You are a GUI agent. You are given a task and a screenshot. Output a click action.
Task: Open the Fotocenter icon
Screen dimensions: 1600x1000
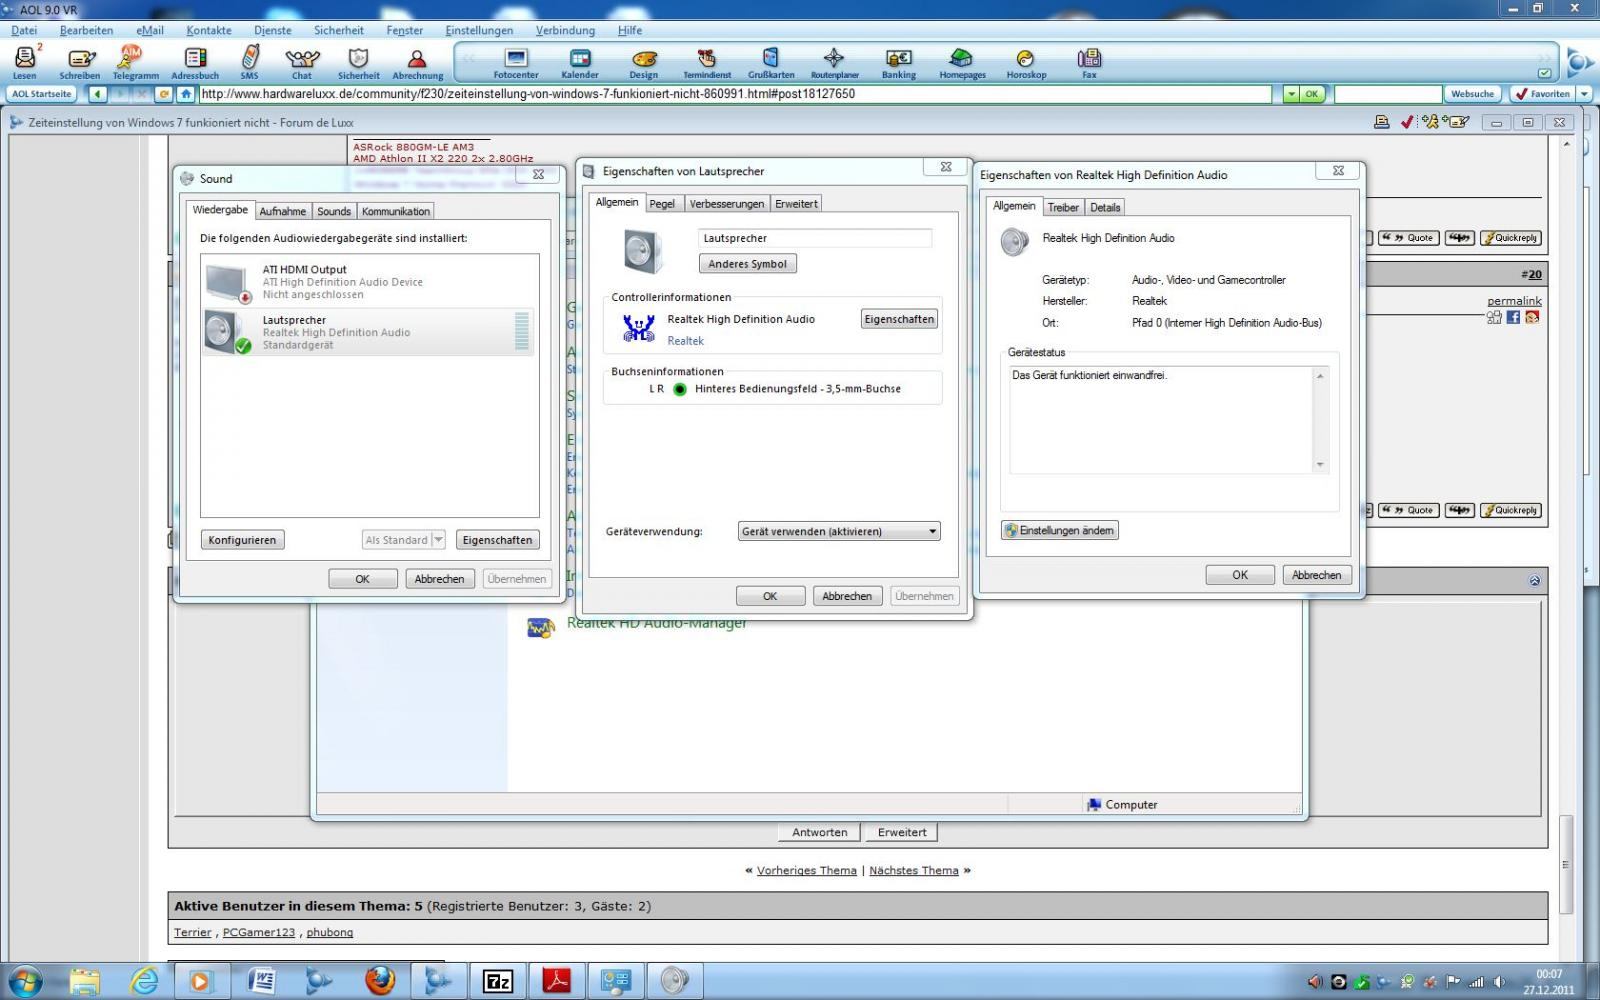tap(516, 62)
